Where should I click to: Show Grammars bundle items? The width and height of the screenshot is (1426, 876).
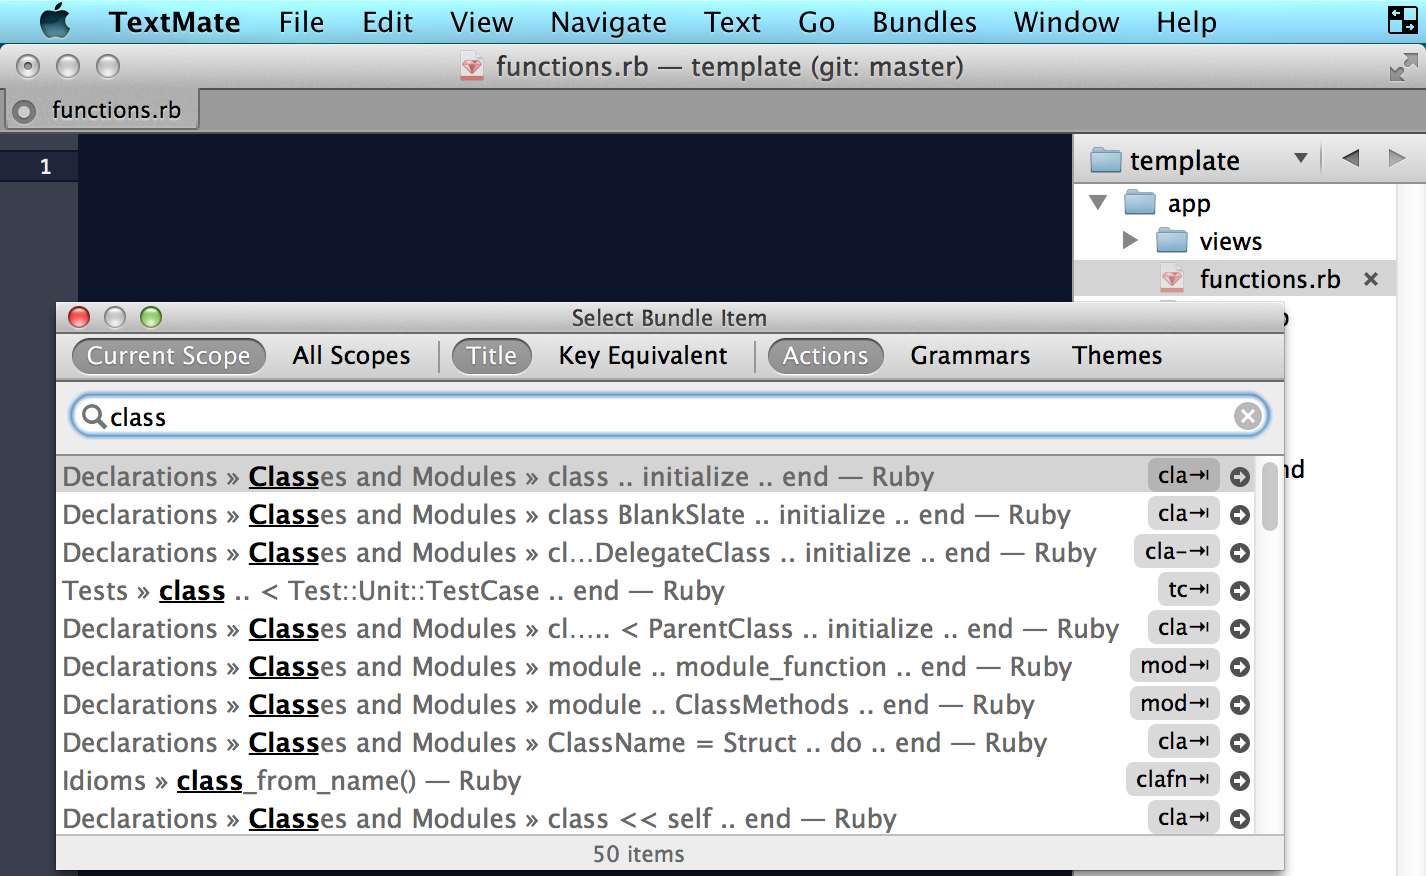point(970,356)
